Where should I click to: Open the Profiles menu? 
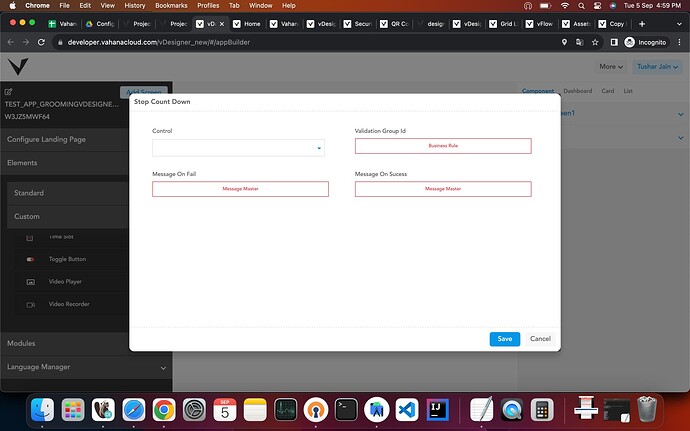coord(208,6)
